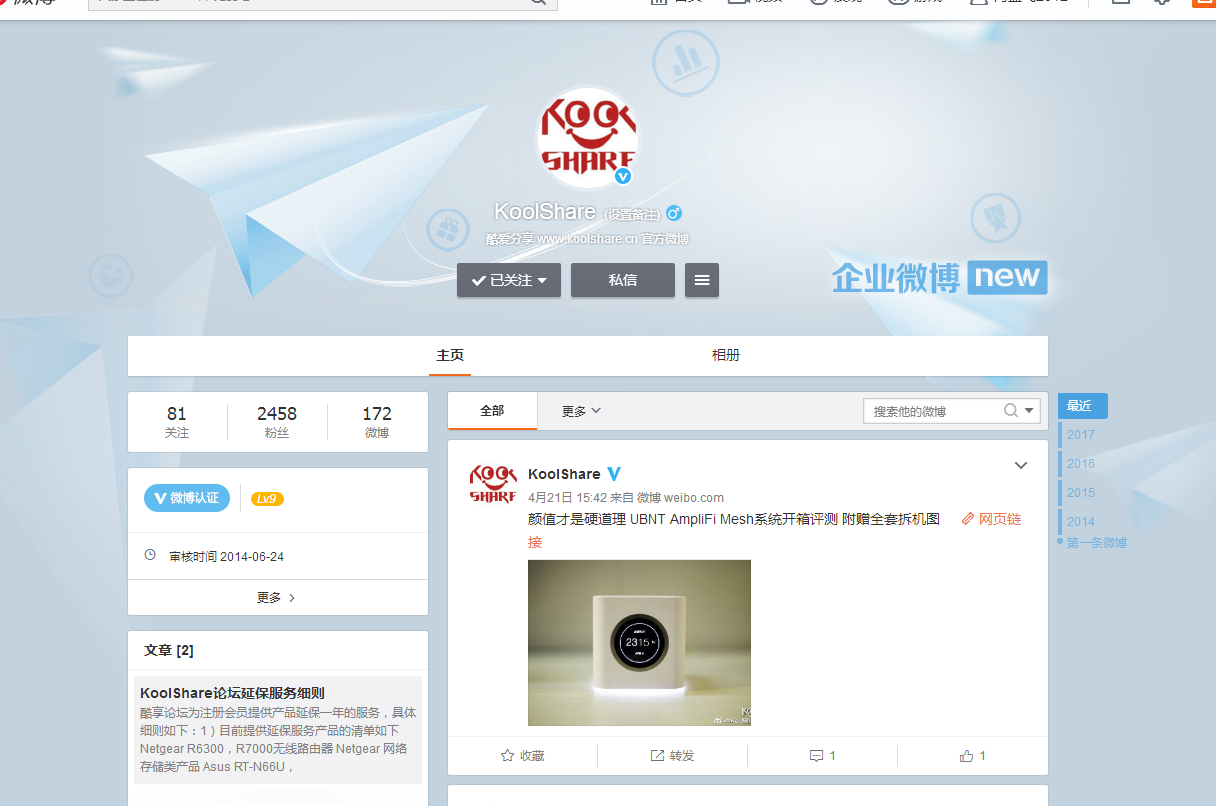Click the magnifier icon in 搜索他的微博
1216x806 pixels.
1011,411
